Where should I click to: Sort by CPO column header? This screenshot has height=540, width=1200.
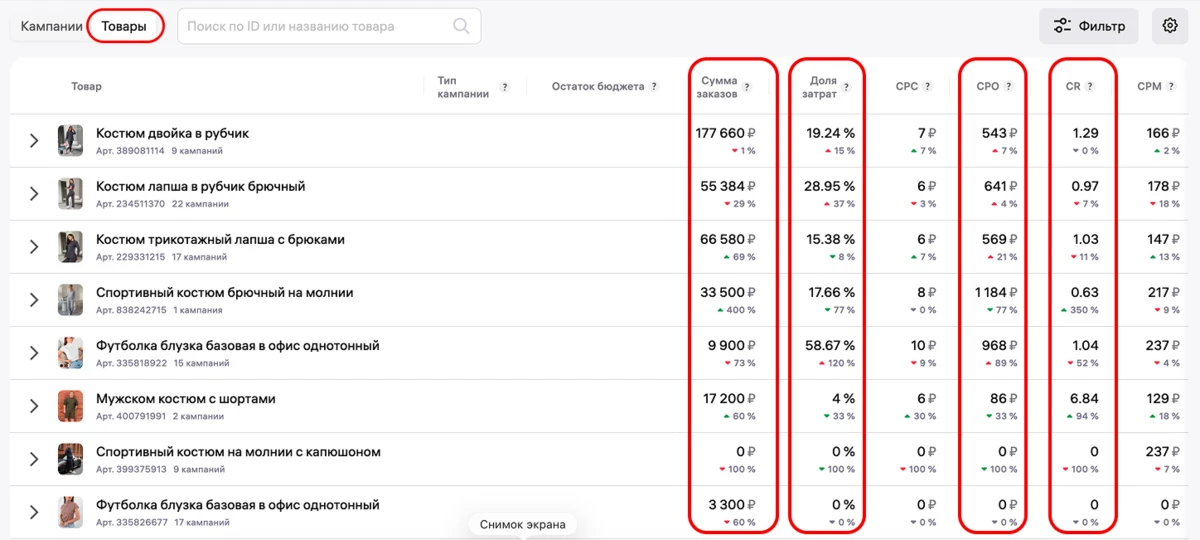(988, 87)
